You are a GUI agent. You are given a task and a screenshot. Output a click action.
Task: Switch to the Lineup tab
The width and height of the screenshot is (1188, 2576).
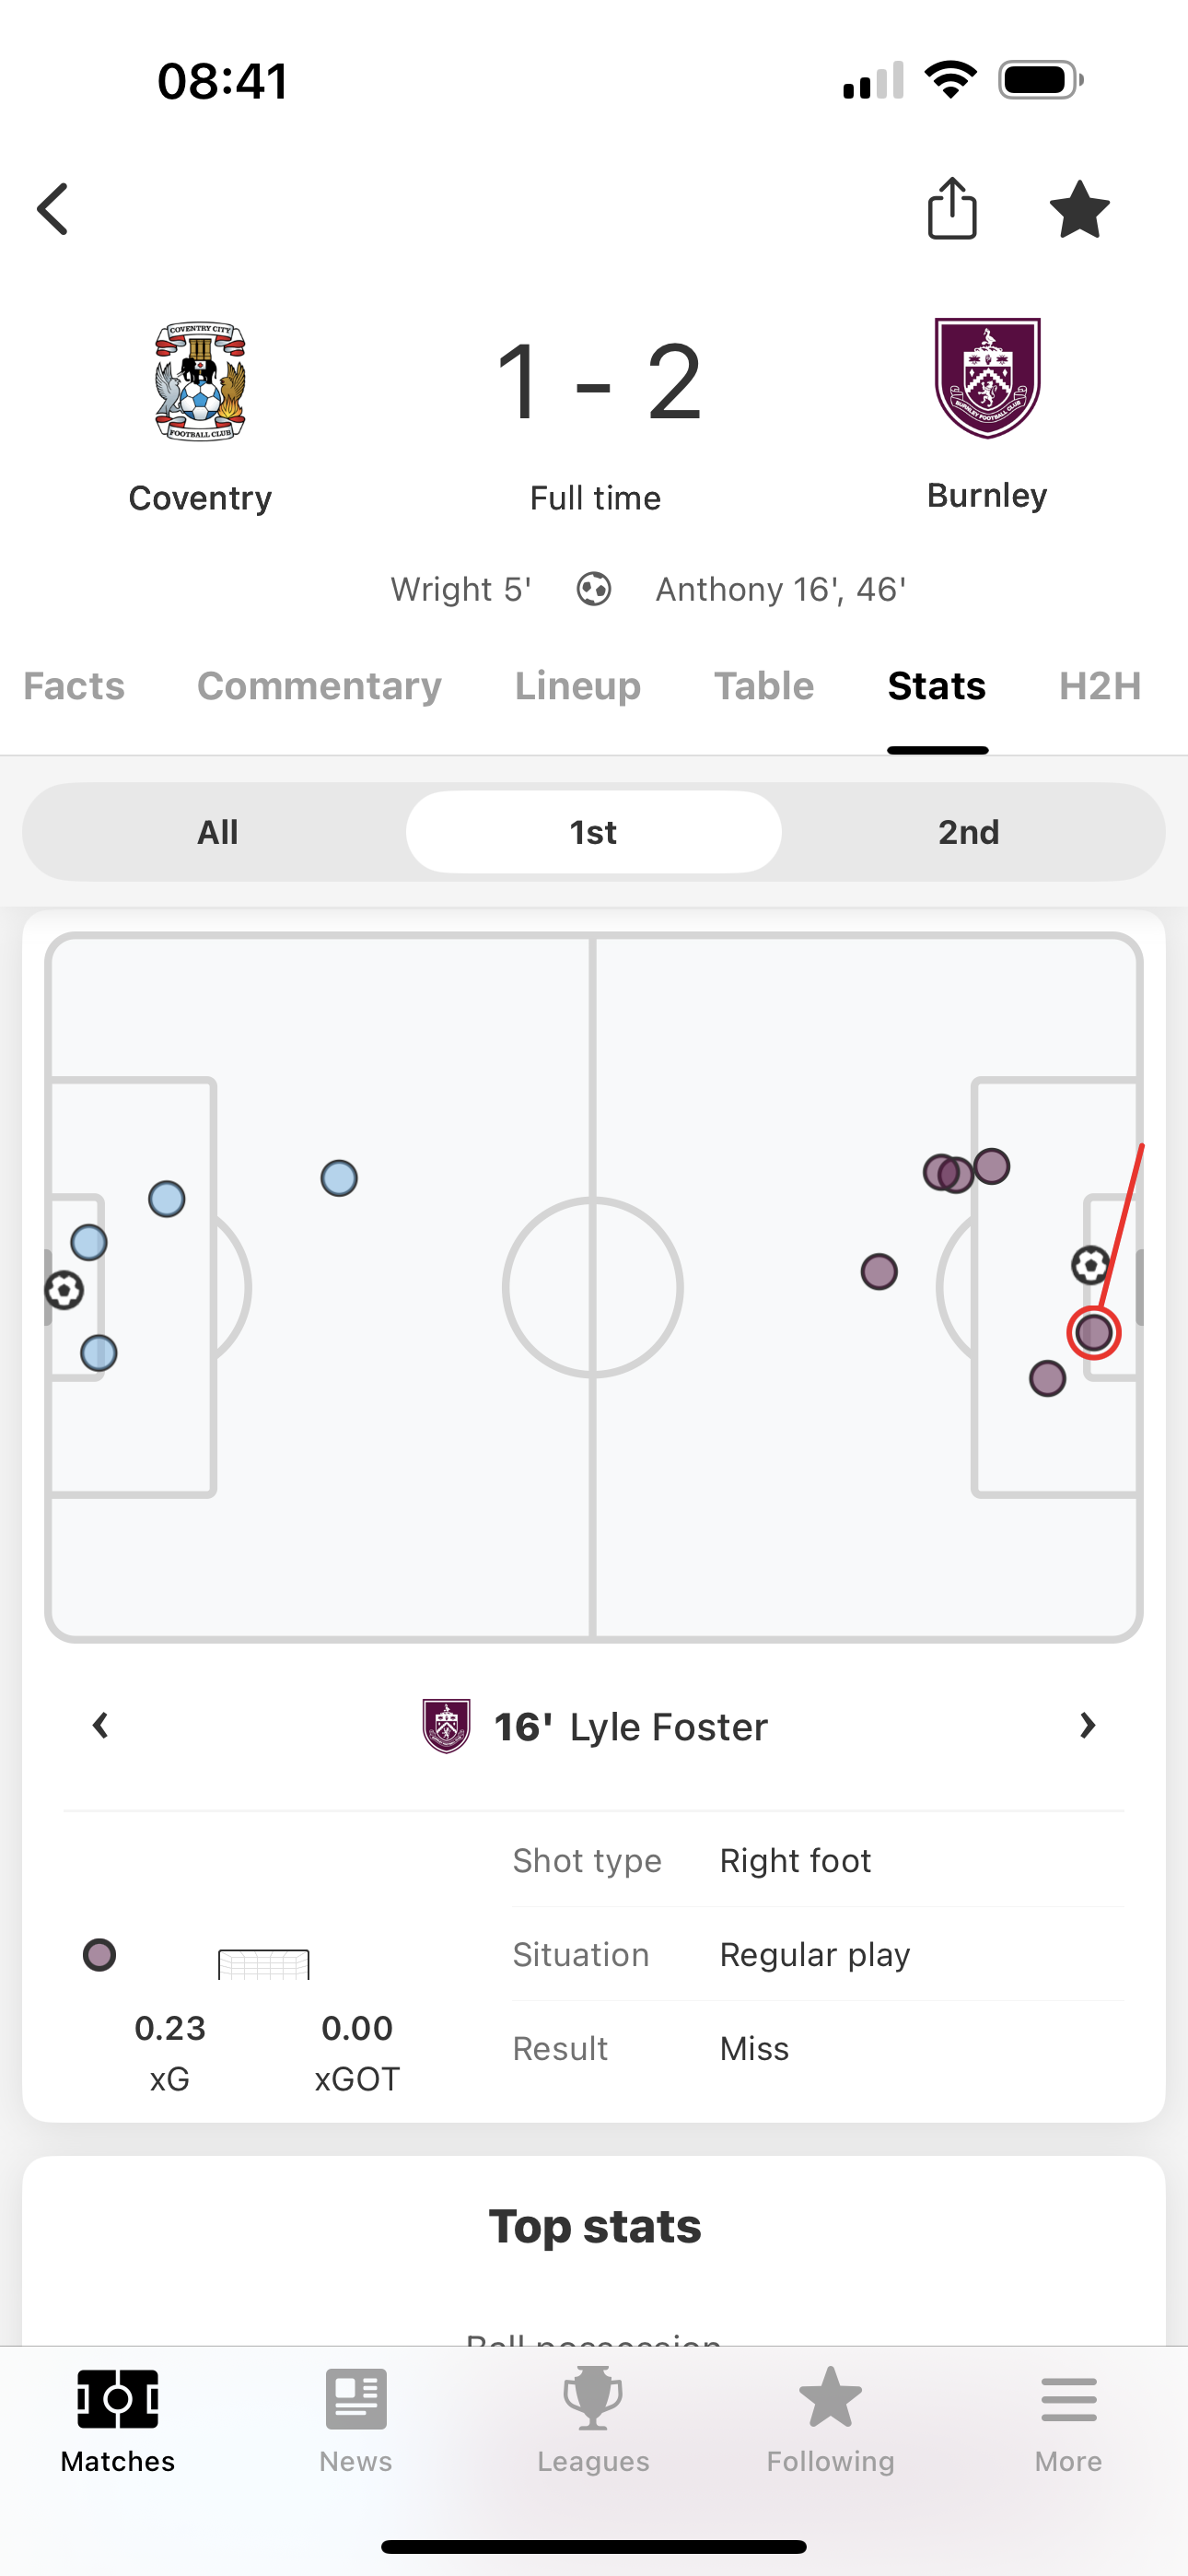click(x=577, y=686)
